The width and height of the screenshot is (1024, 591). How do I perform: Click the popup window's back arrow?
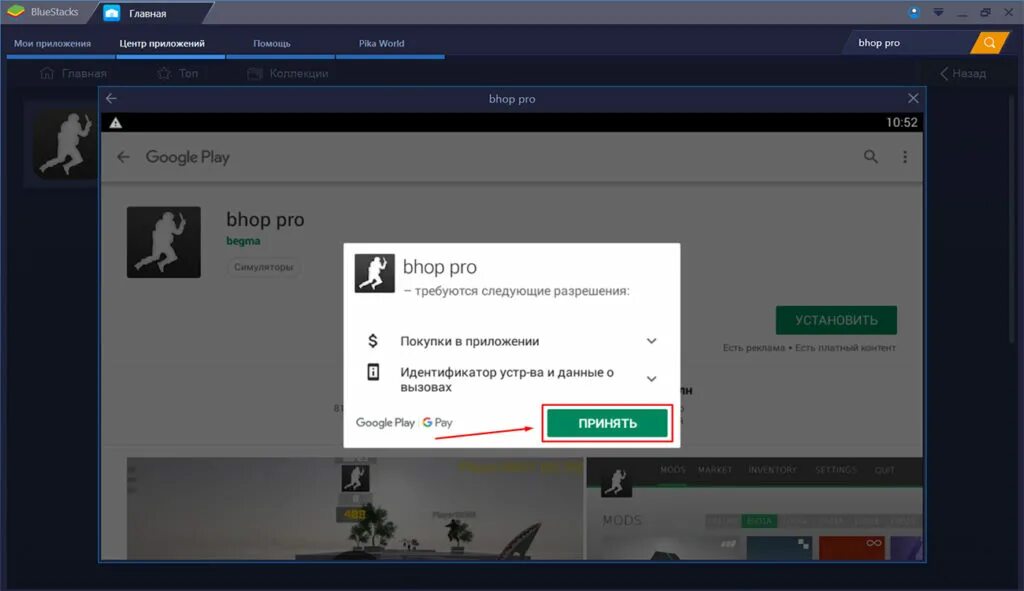tap(112, 98)
